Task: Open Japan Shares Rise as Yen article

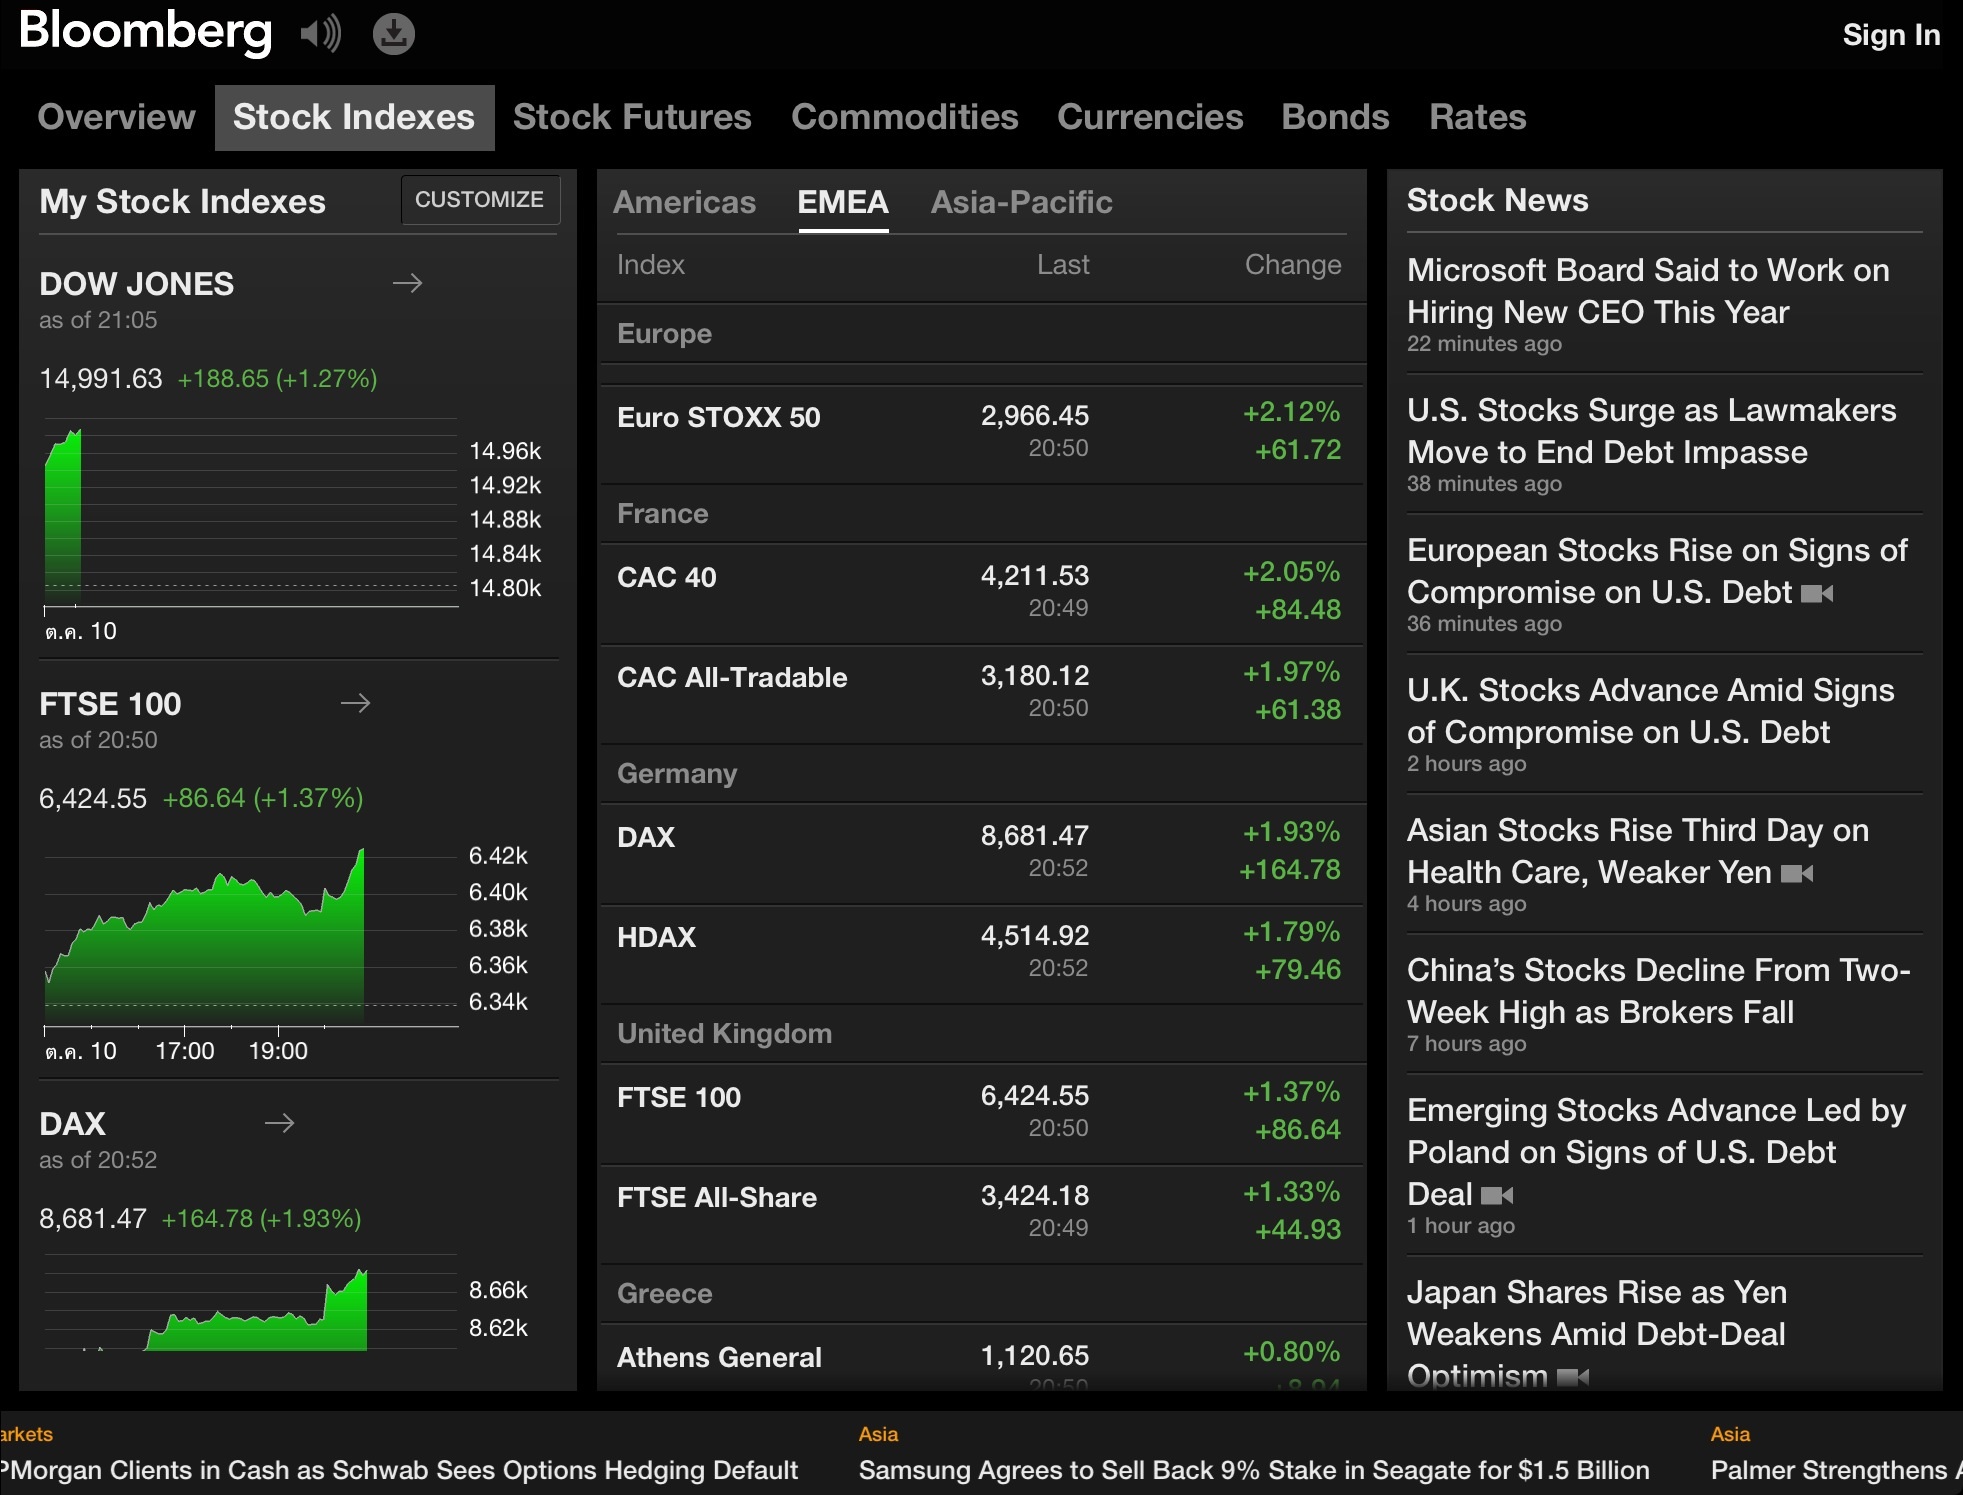Action: [x=1664, y=1325]
